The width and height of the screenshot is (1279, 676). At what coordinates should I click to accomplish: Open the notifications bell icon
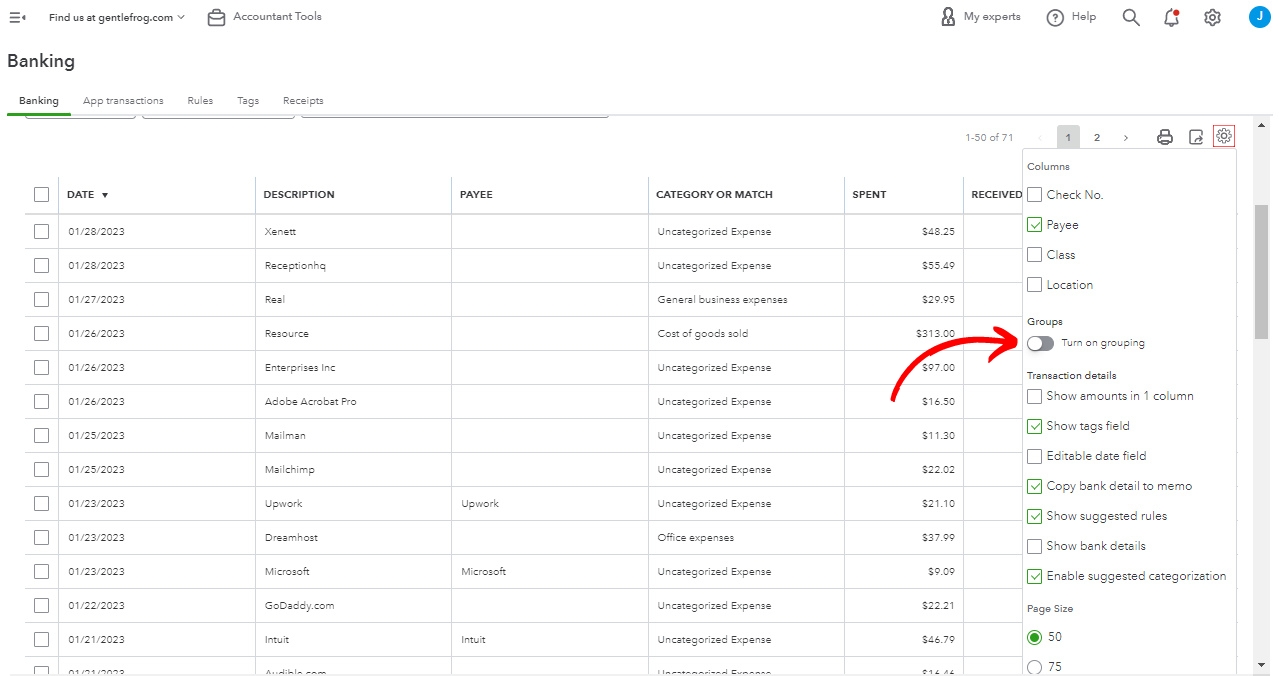1172,17
